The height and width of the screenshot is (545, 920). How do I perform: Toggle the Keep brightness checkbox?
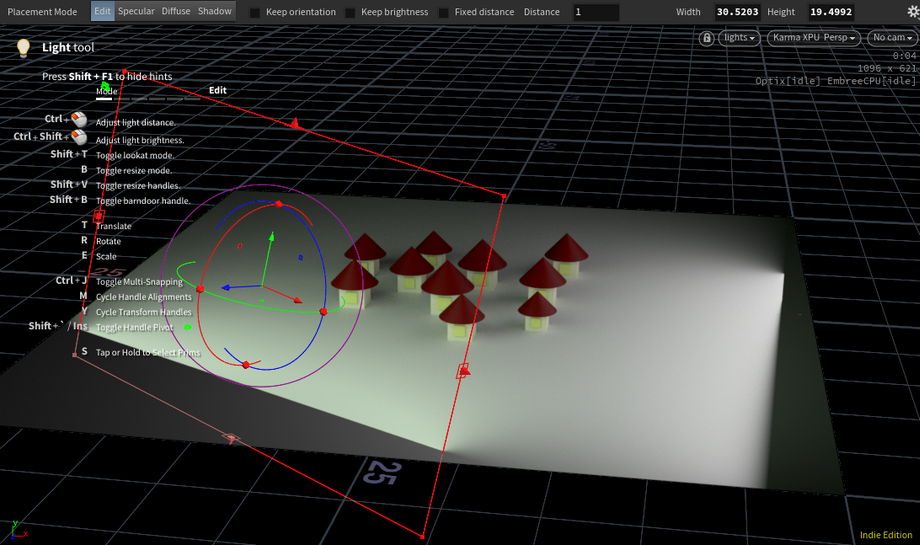point(350,12)
